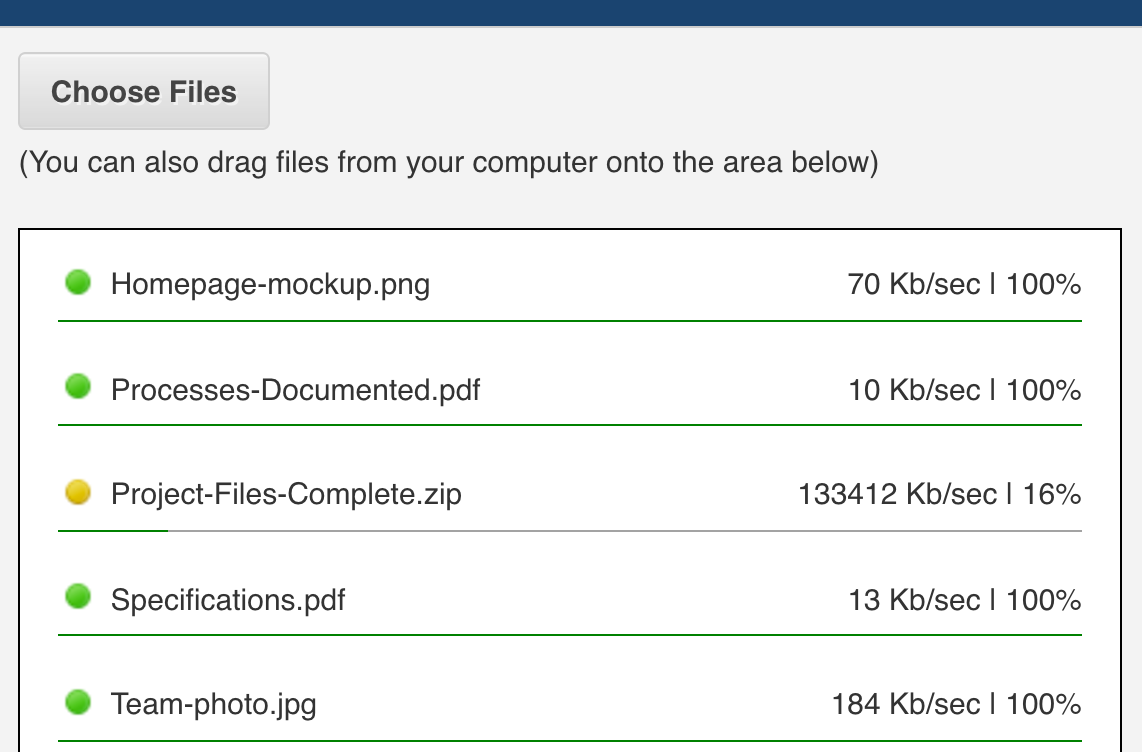Image resolution: width=1142 pixels, height=752 pixels.
Task: Click the Specifications.pdf completed progress bar
Action: tap(570, 635)
